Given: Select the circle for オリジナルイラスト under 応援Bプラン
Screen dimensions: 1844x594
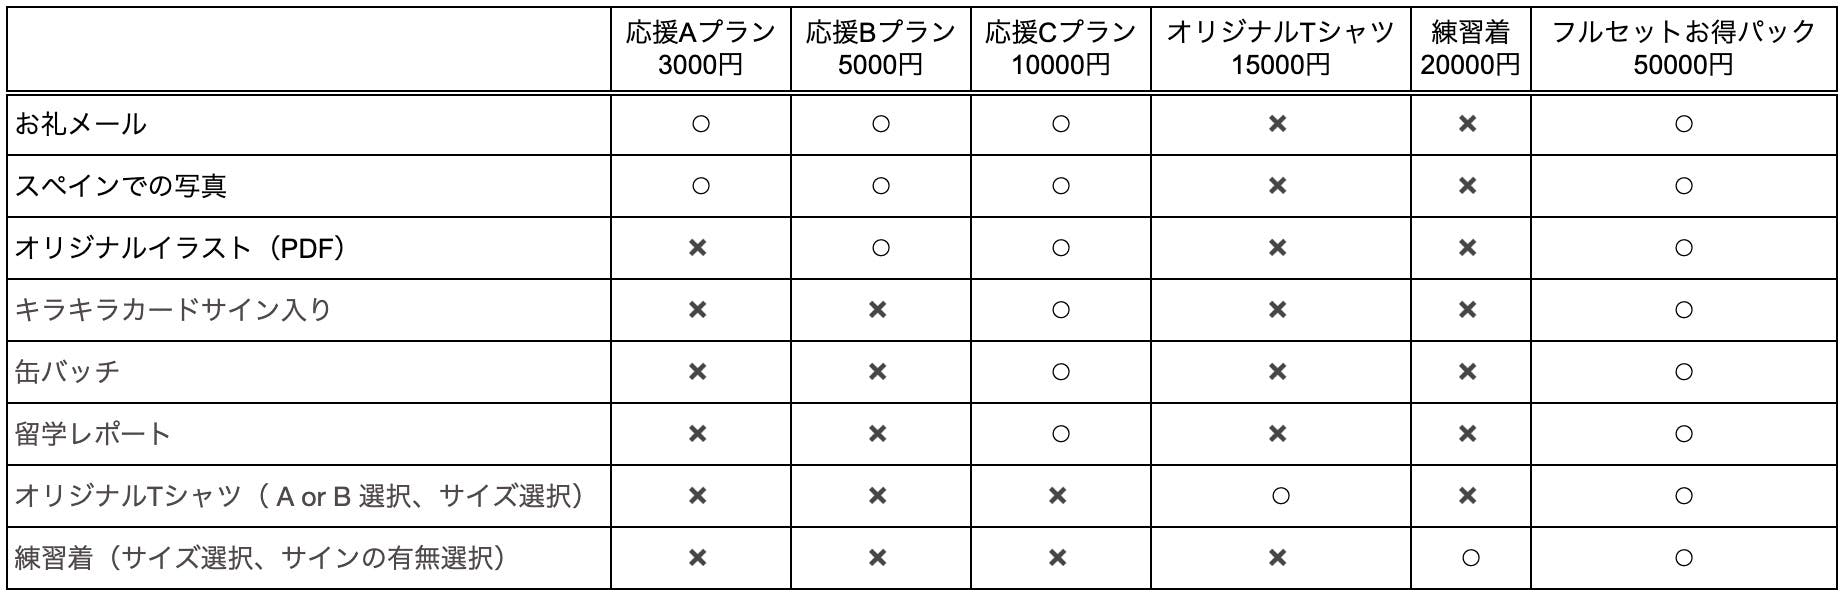Looking at the screenshot, I should click(x=880, y=248).
